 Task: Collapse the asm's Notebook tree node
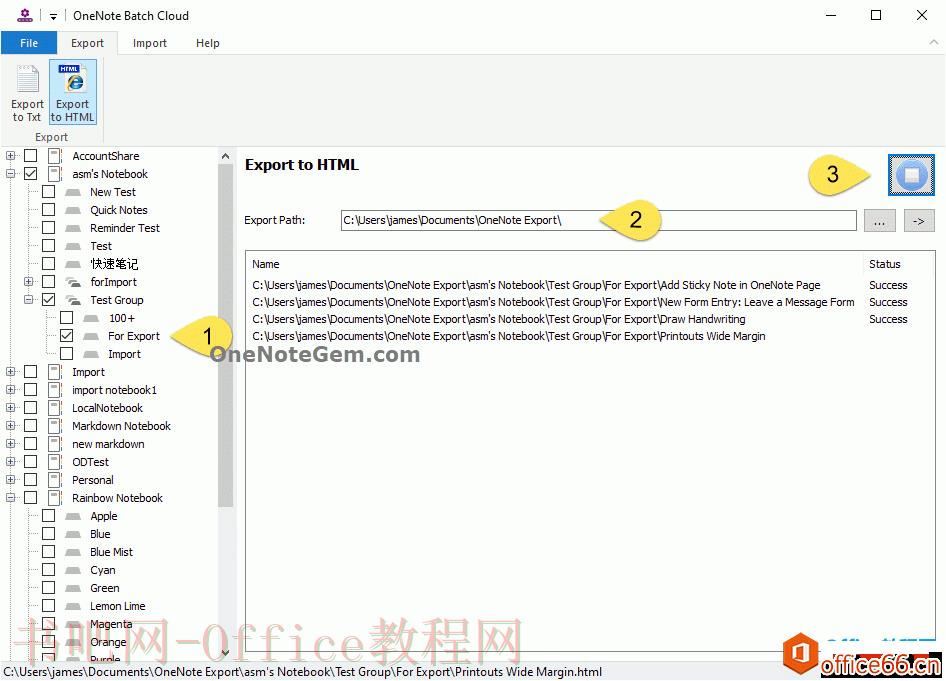10,174
